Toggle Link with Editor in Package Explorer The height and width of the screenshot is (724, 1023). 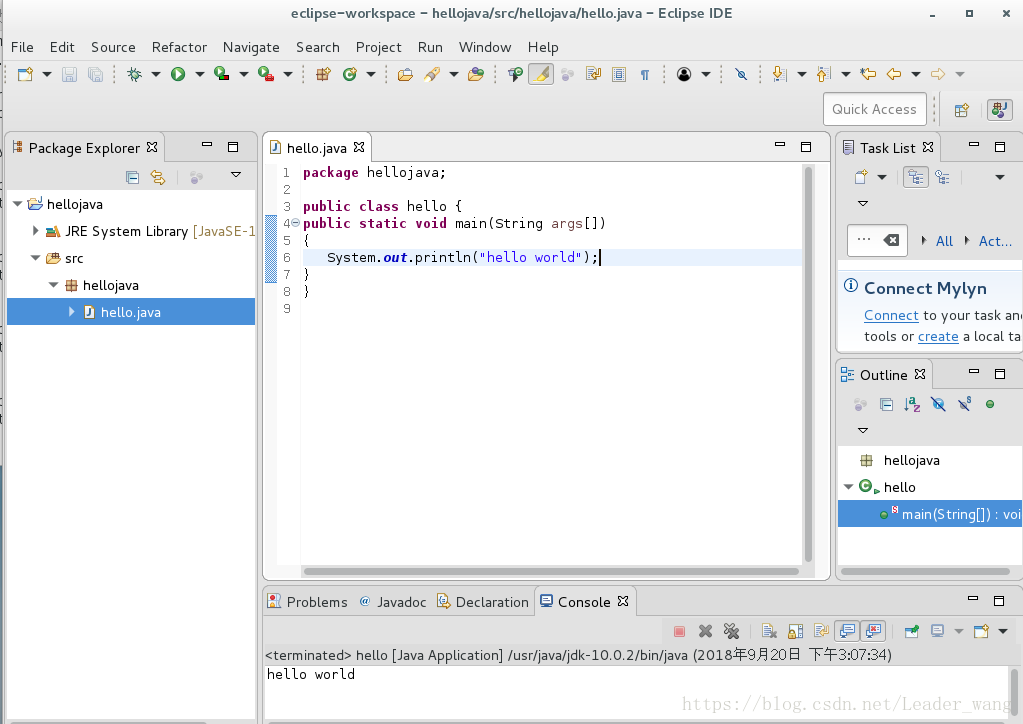[158, 177]
